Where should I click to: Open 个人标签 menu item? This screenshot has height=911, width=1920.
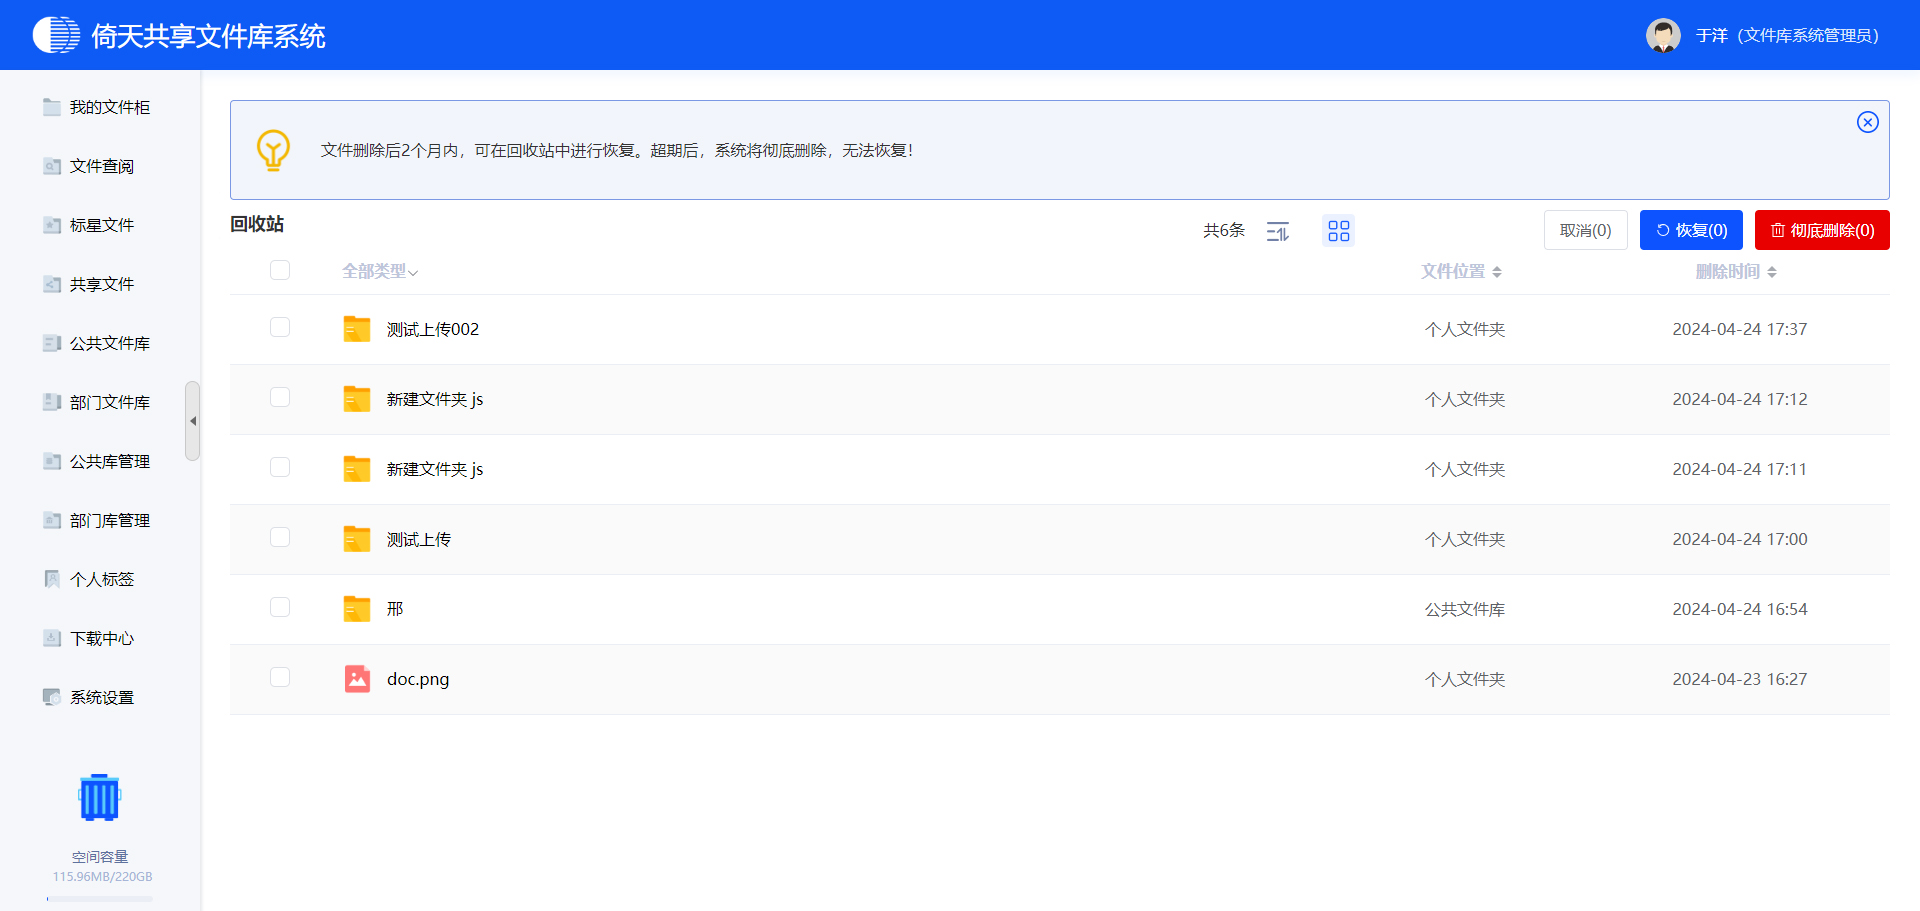(x=100, y=579)
